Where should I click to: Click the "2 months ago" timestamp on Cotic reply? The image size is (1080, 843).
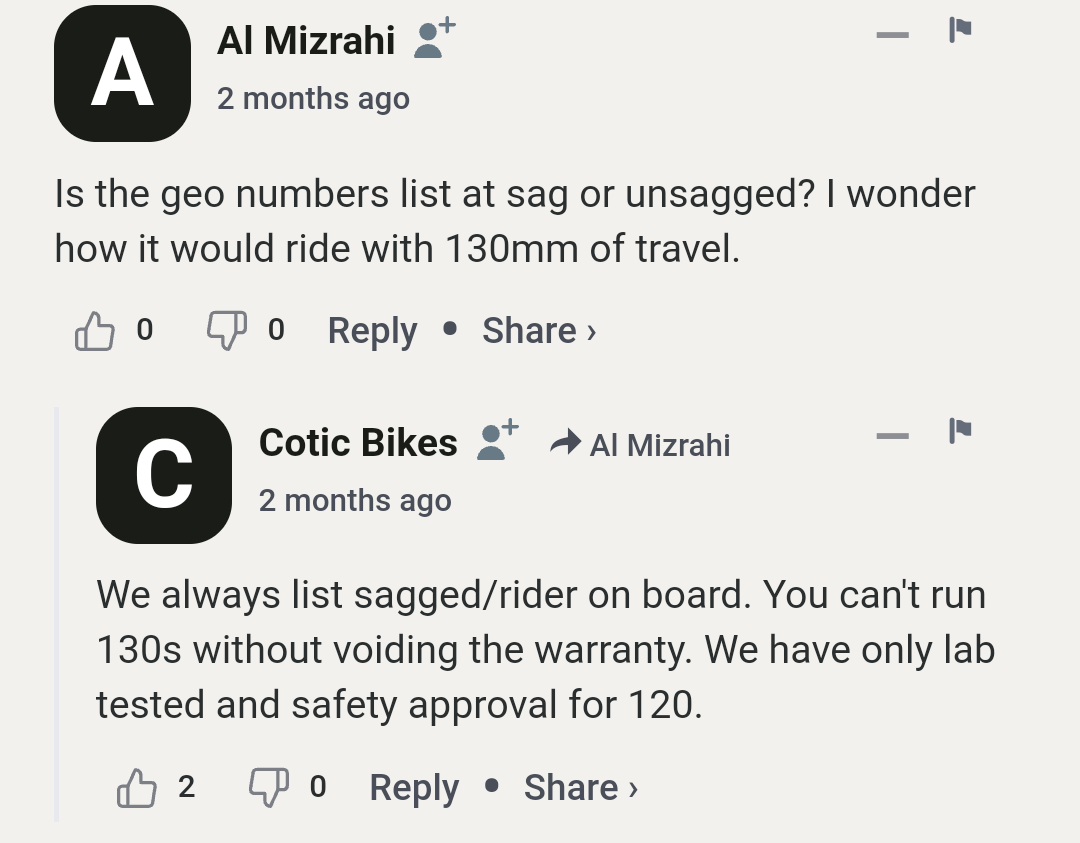(355, 500)
